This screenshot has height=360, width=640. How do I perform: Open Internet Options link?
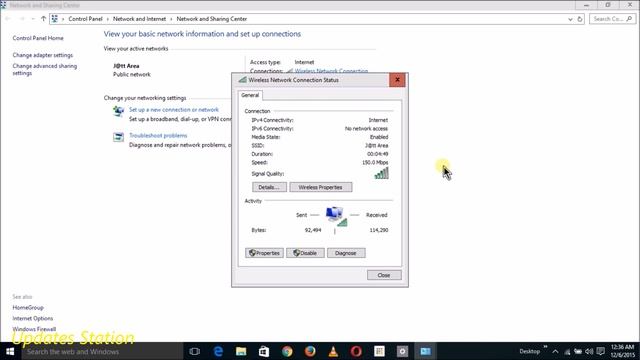point(33,318)
